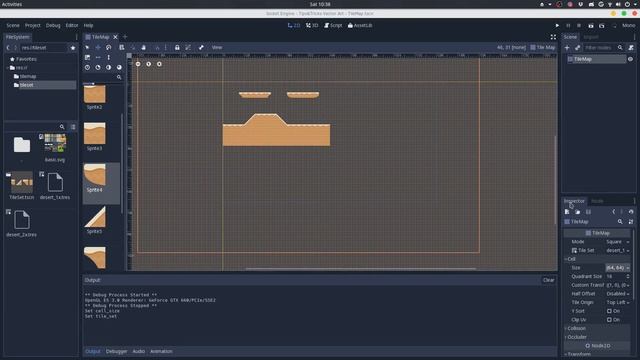640x360 pixels.
Task: Open Inspector object properties tools icon
Action: point(631,222)
